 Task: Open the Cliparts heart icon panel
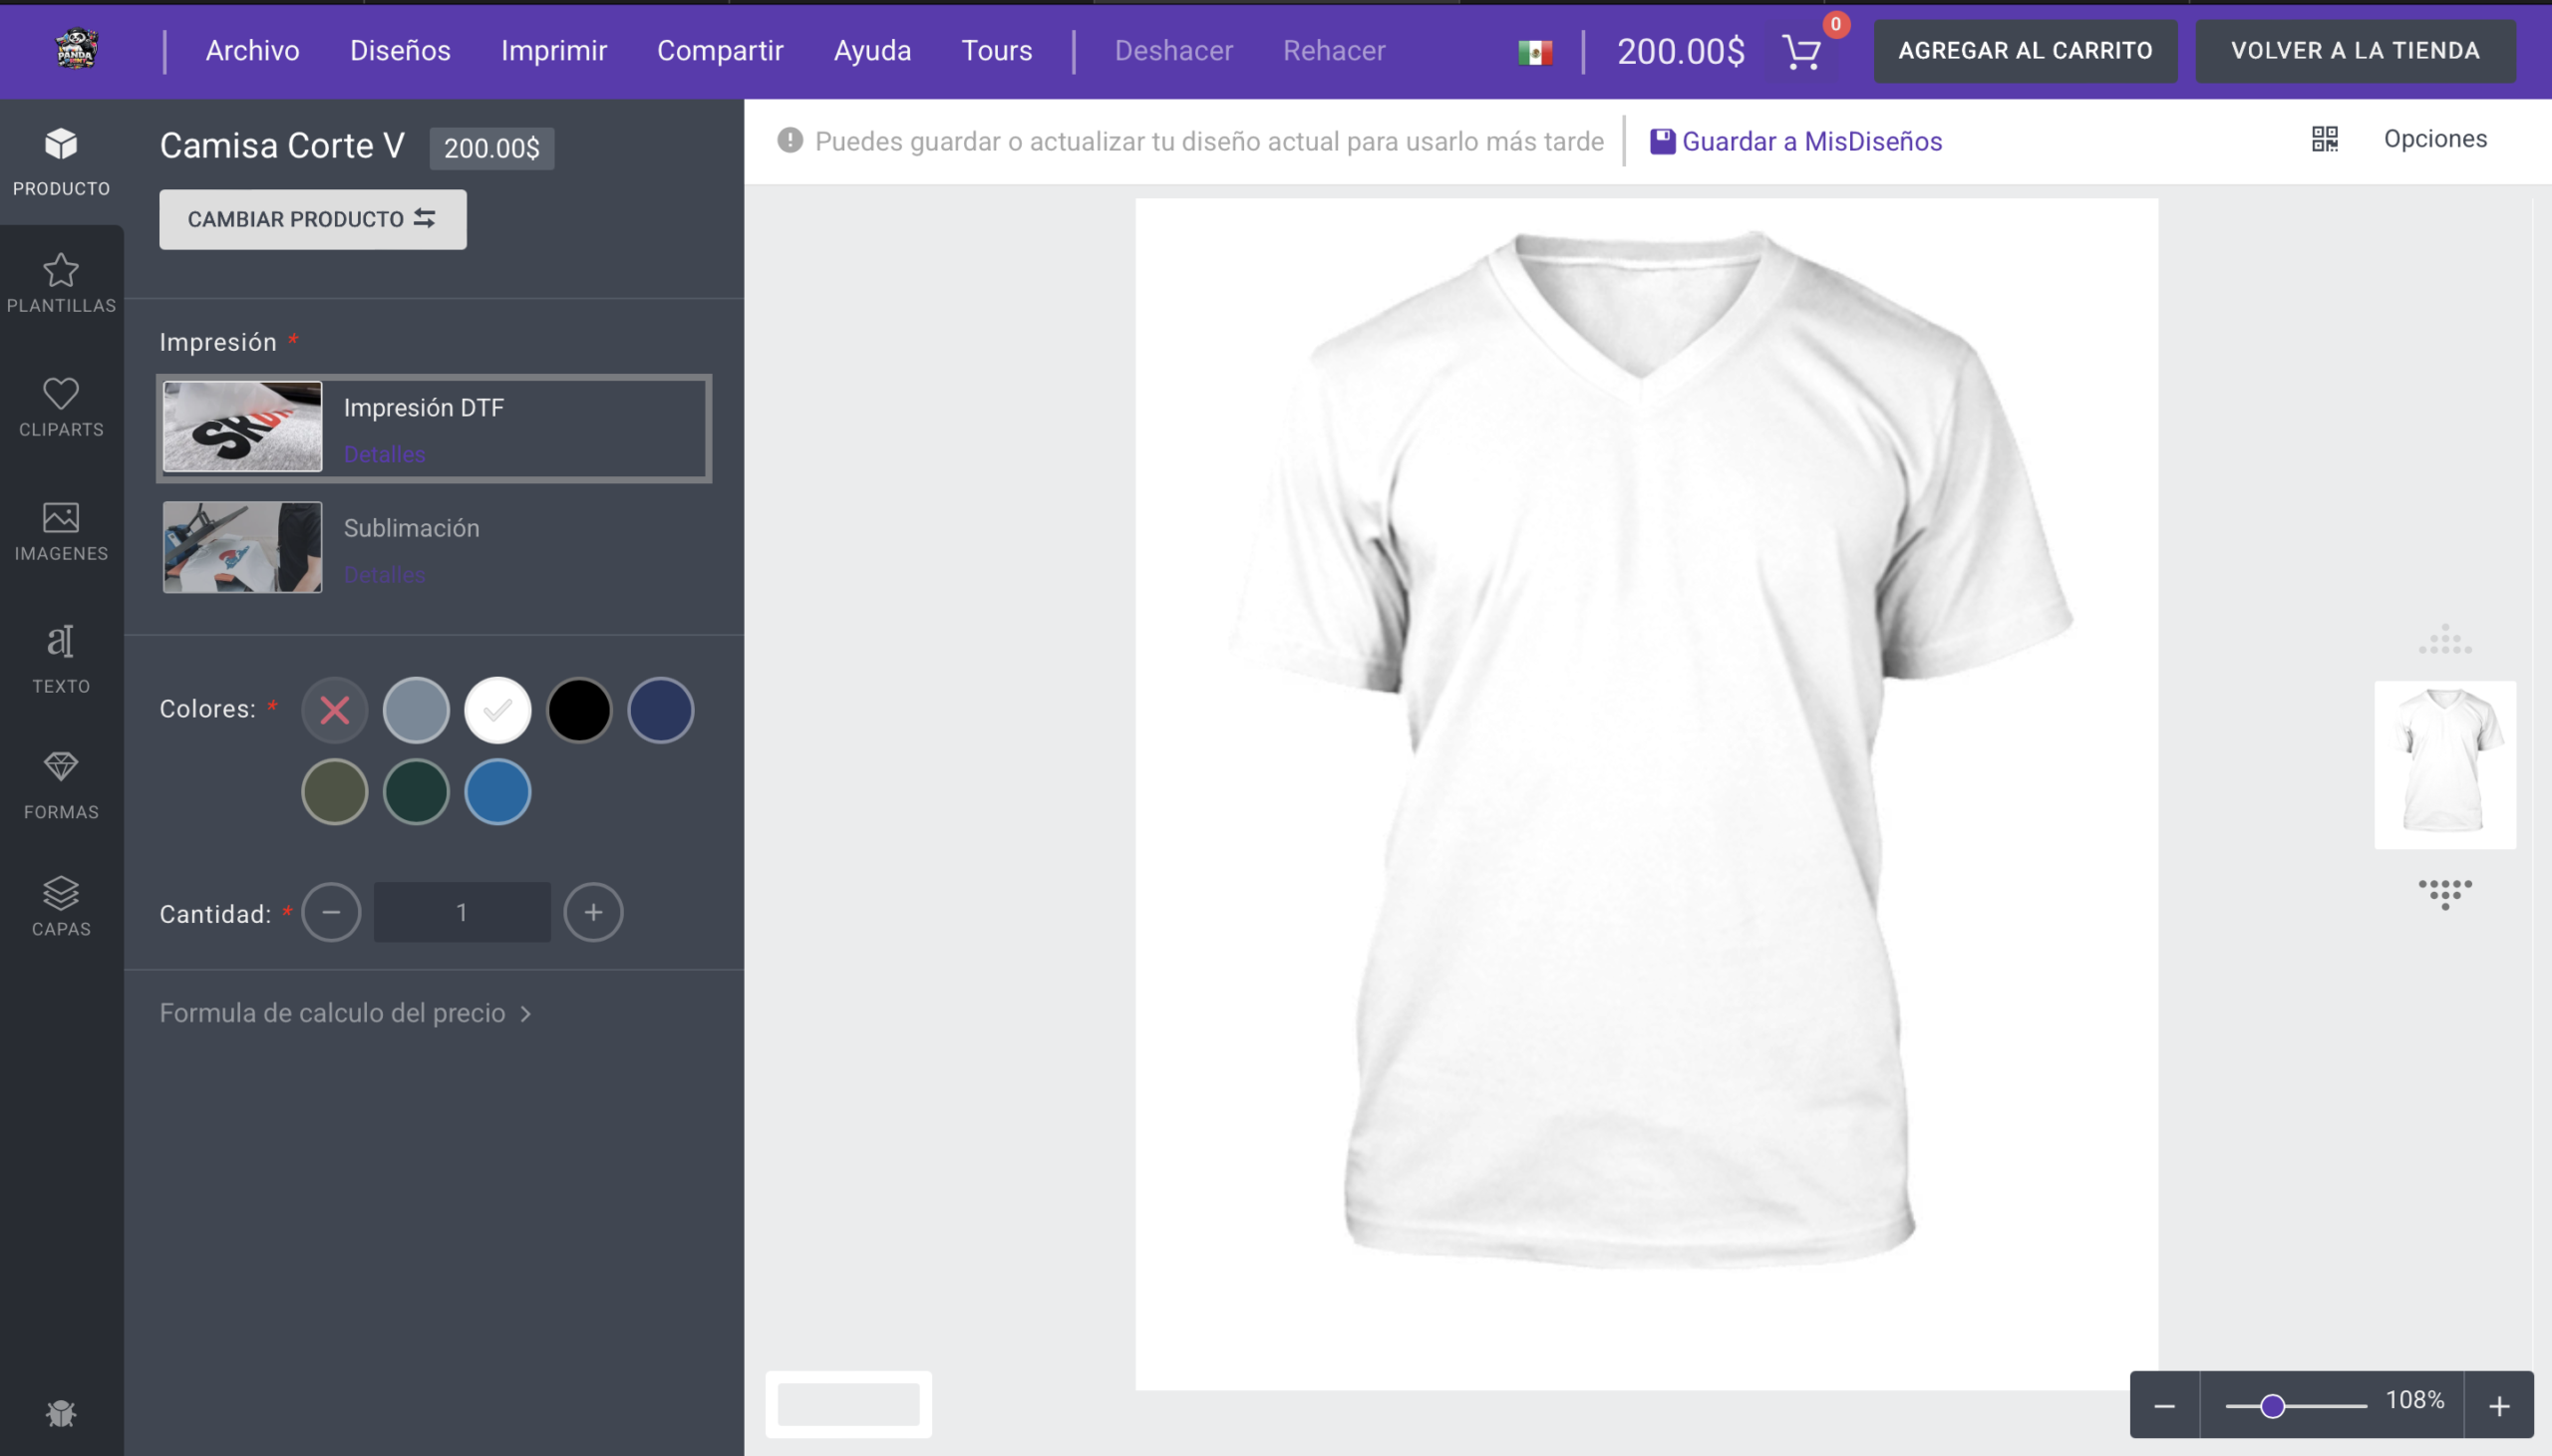[x=61, y=406]
